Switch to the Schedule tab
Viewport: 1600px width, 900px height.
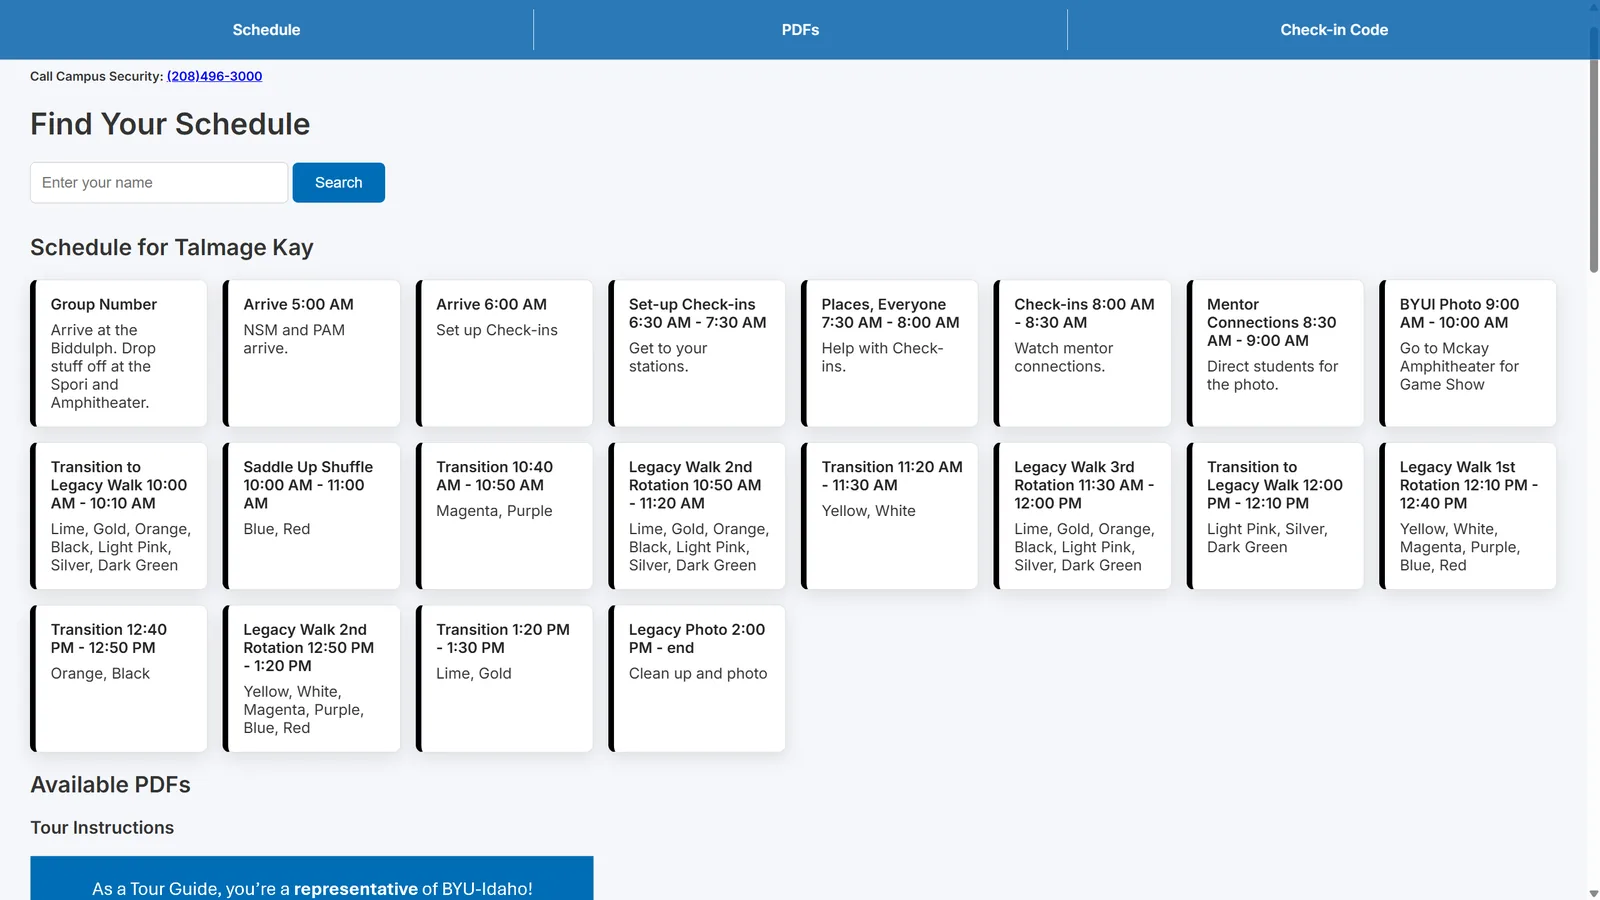(x=266, y=29)
